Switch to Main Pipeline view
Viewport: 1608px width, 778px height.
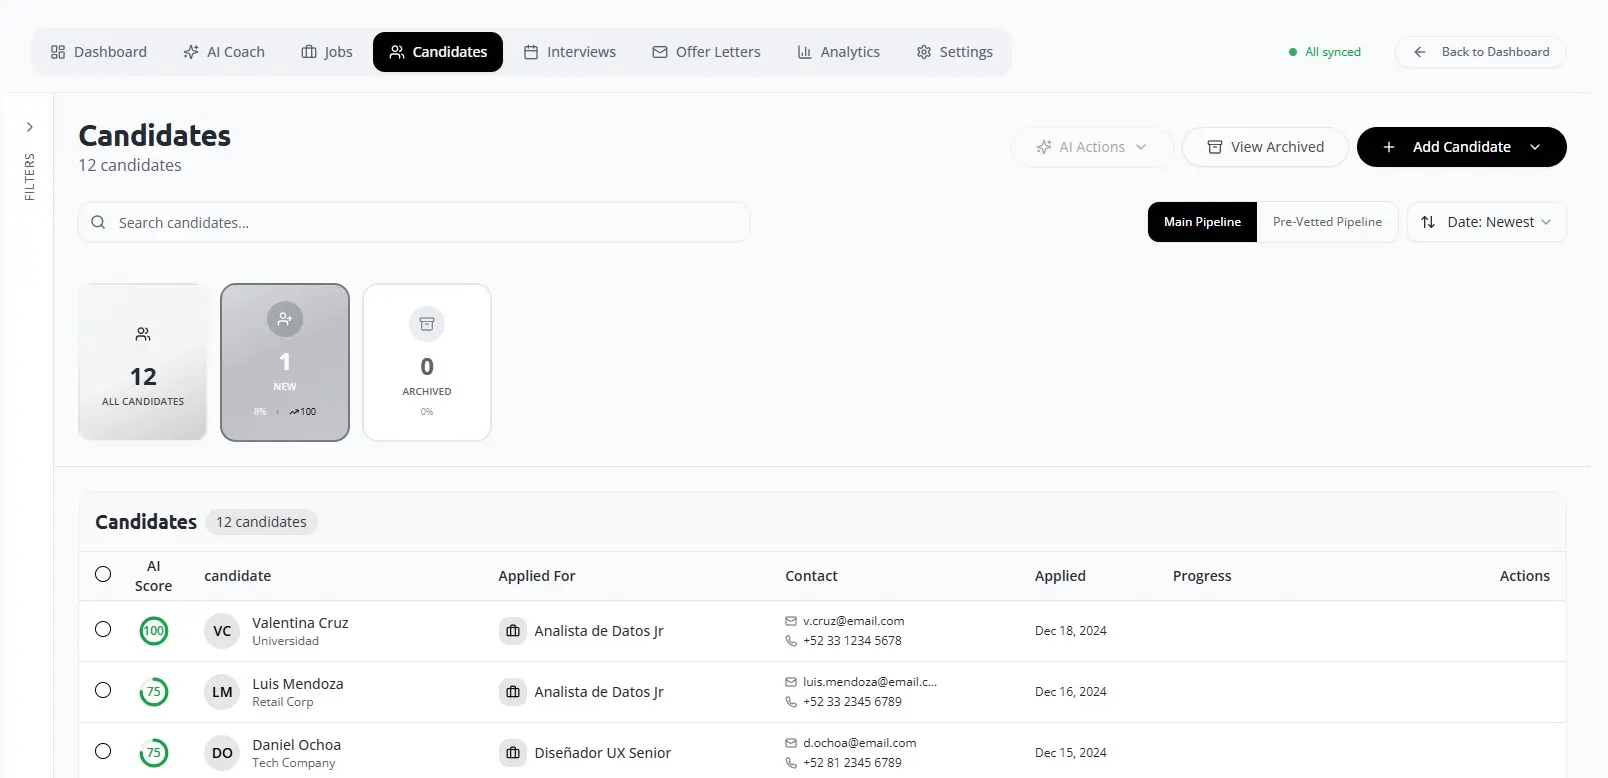(x=1202, y=222)
